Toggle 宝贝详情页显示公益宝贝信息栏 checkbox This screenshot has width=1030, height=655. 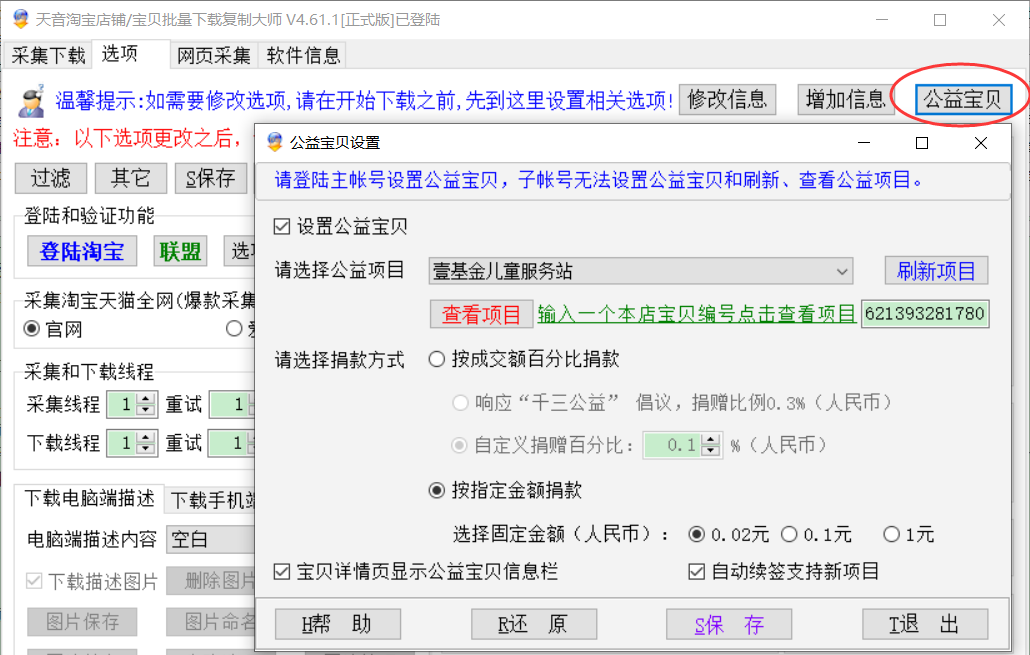coord(282,572)
